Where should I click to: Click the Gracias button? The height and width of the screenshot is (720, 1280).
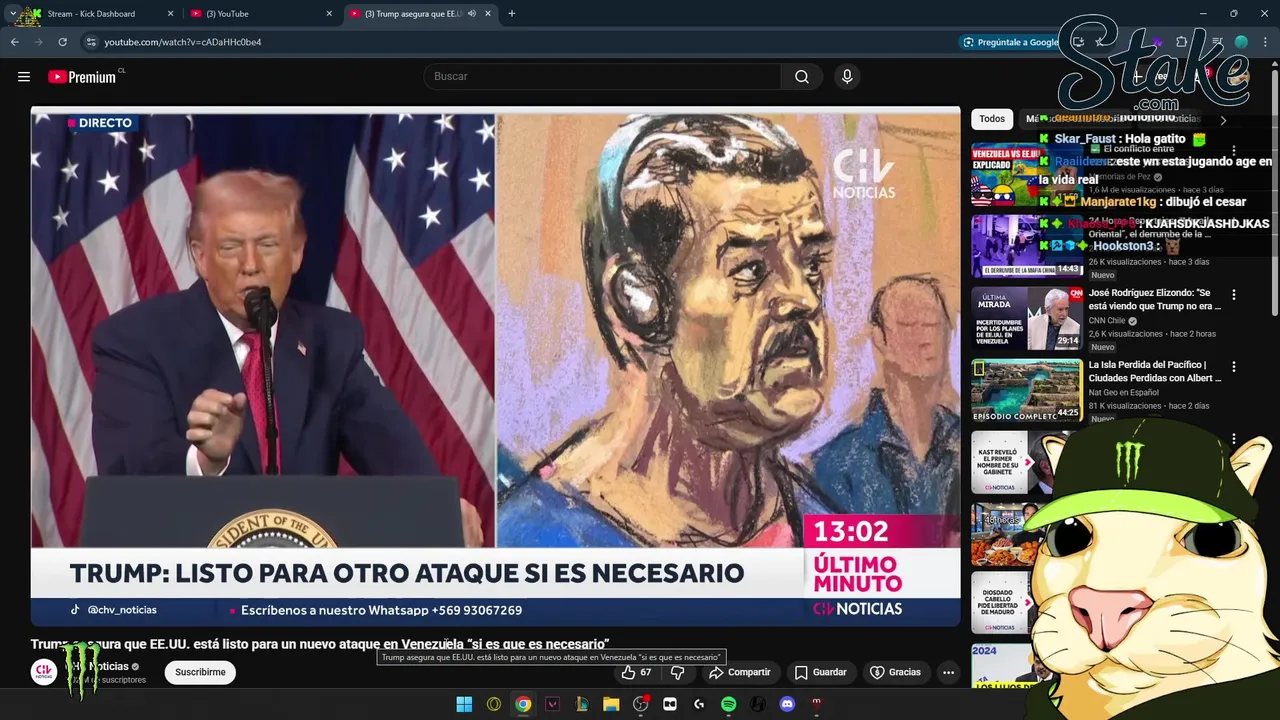(895, 672)
